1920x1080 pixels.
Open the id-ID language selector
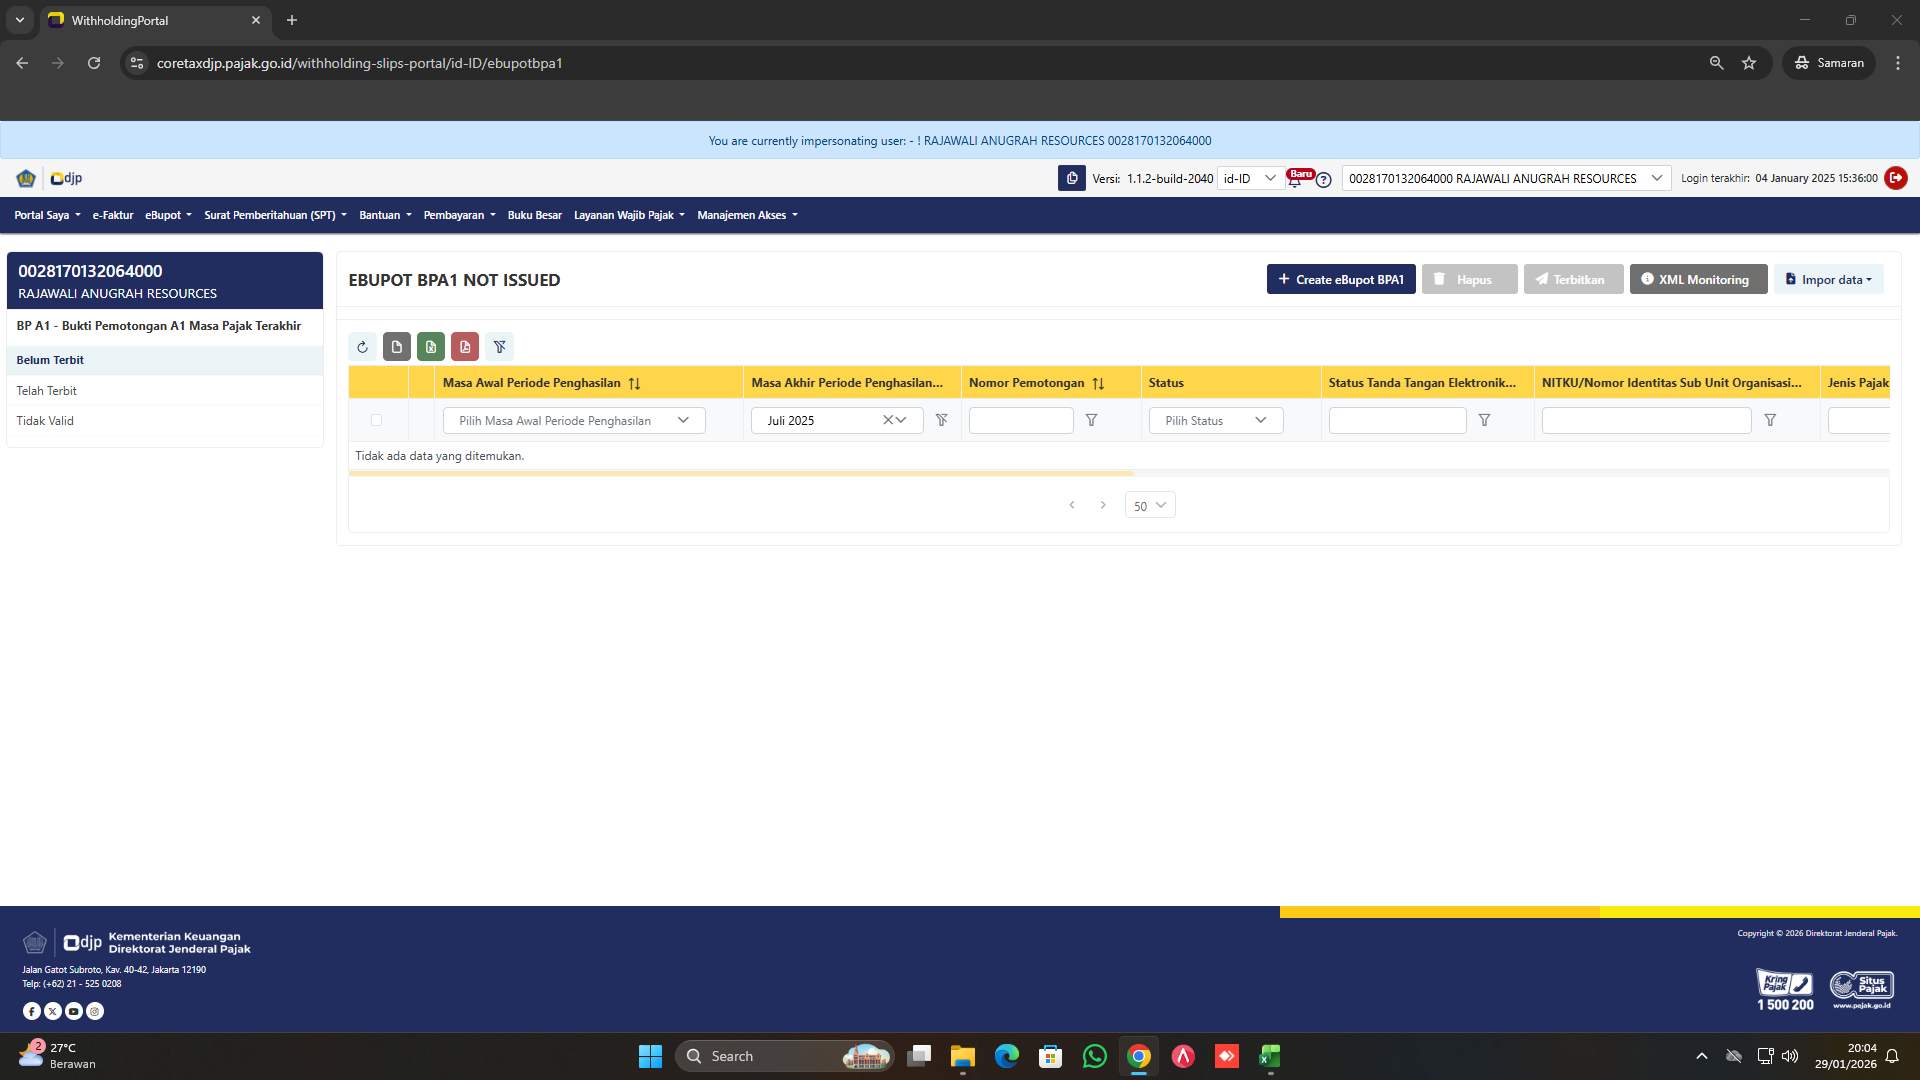pos(1249,178)
